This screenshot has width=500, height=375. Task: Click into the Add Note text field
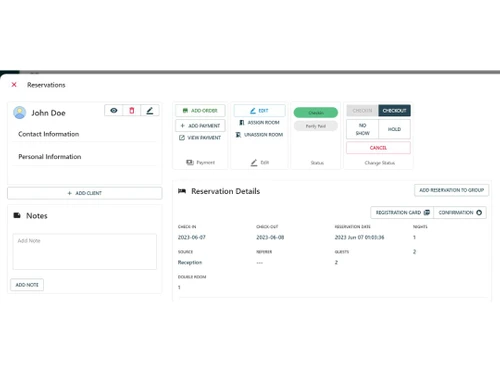(85, 251)
